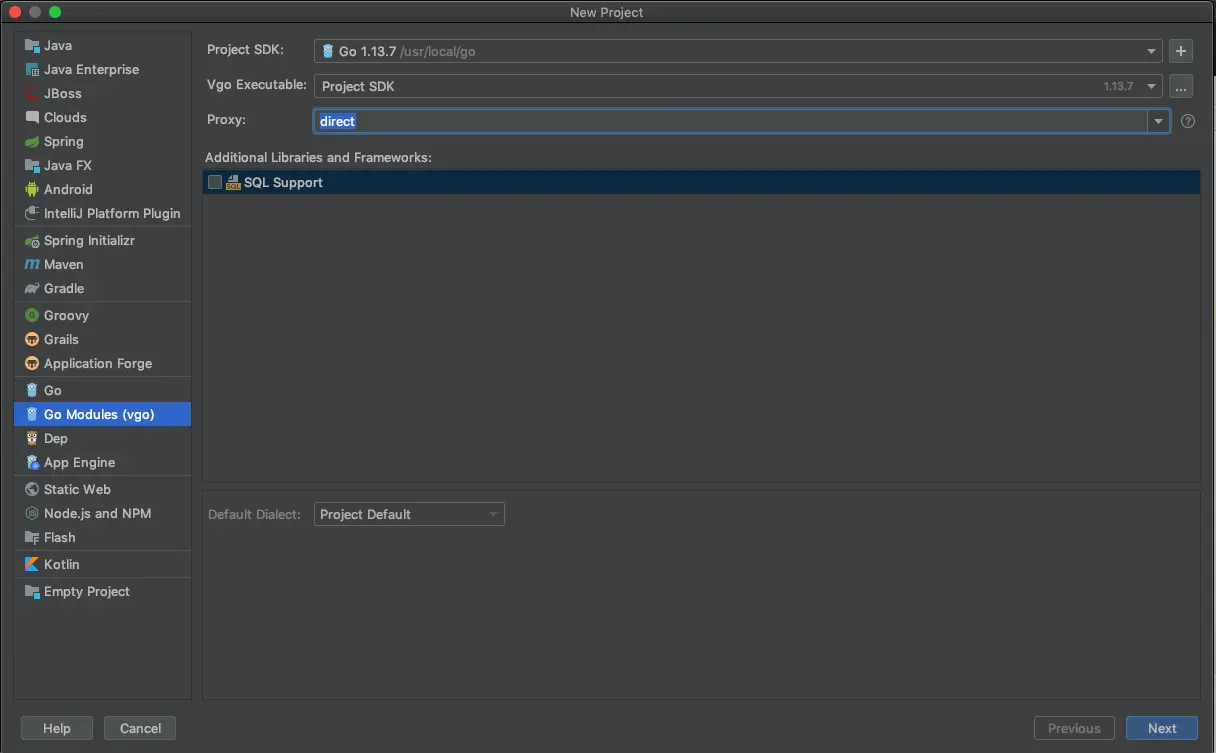Viewport: 1216px width, 753px height.
Task: Click the Static Web globe icon
Action: 32,489
